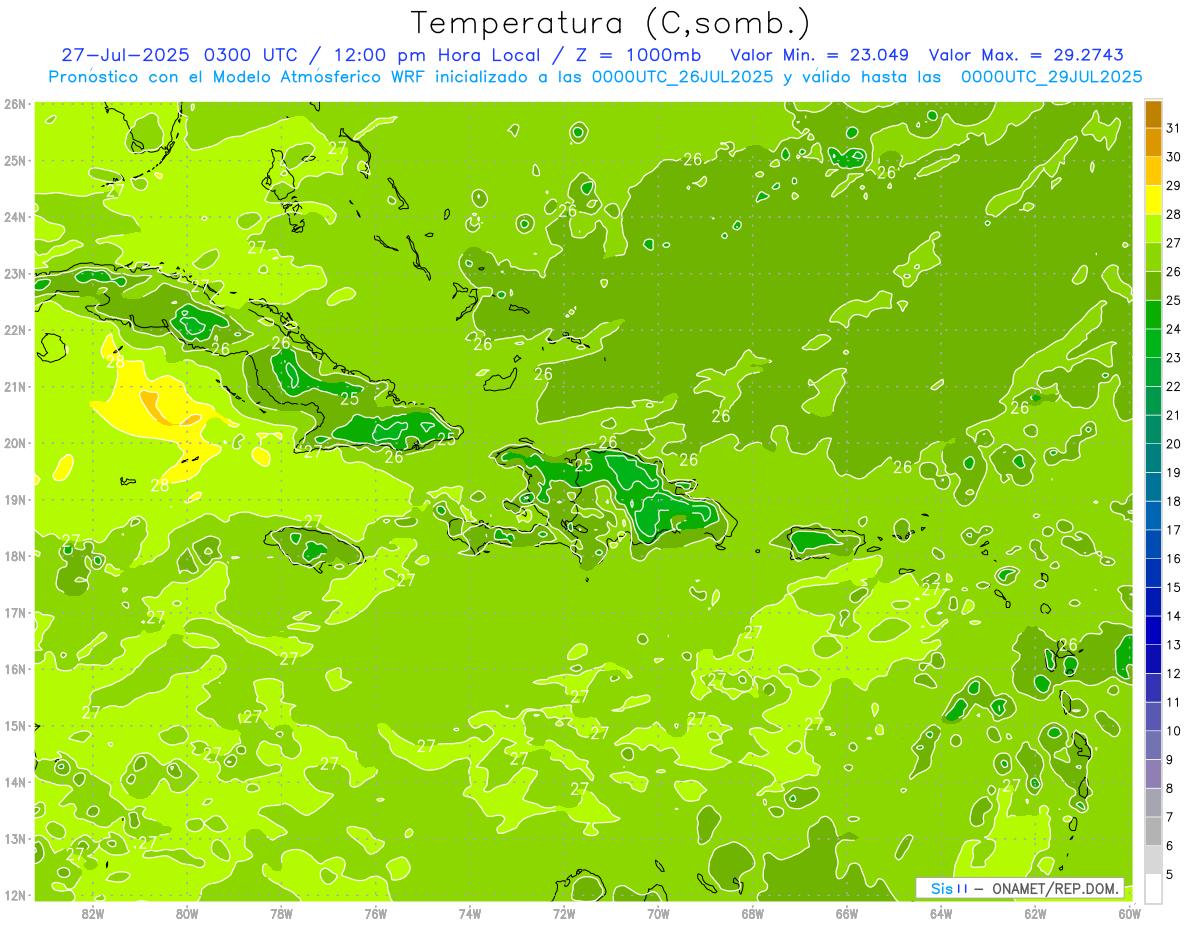Click the 23 label on the colorbar
Image resolution: width=1200 pixels, height=927 pixels.
[x=1173, y=357]
